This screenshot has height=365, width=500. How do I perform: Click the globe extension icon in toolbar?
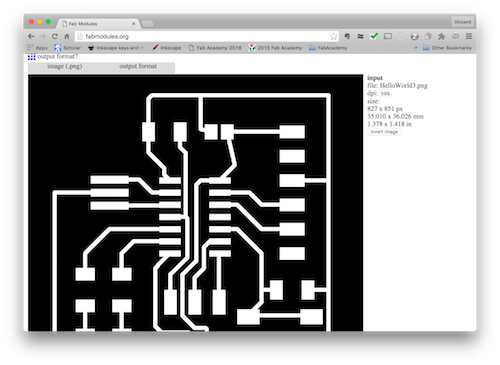[x=415, y=36]
